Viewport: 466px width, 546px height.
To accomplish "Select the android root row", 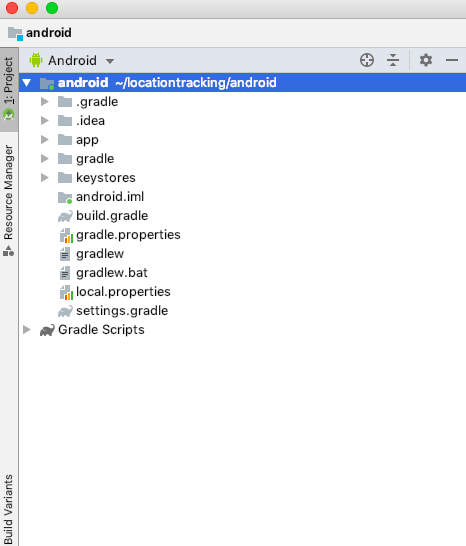I will click(242, 83).
